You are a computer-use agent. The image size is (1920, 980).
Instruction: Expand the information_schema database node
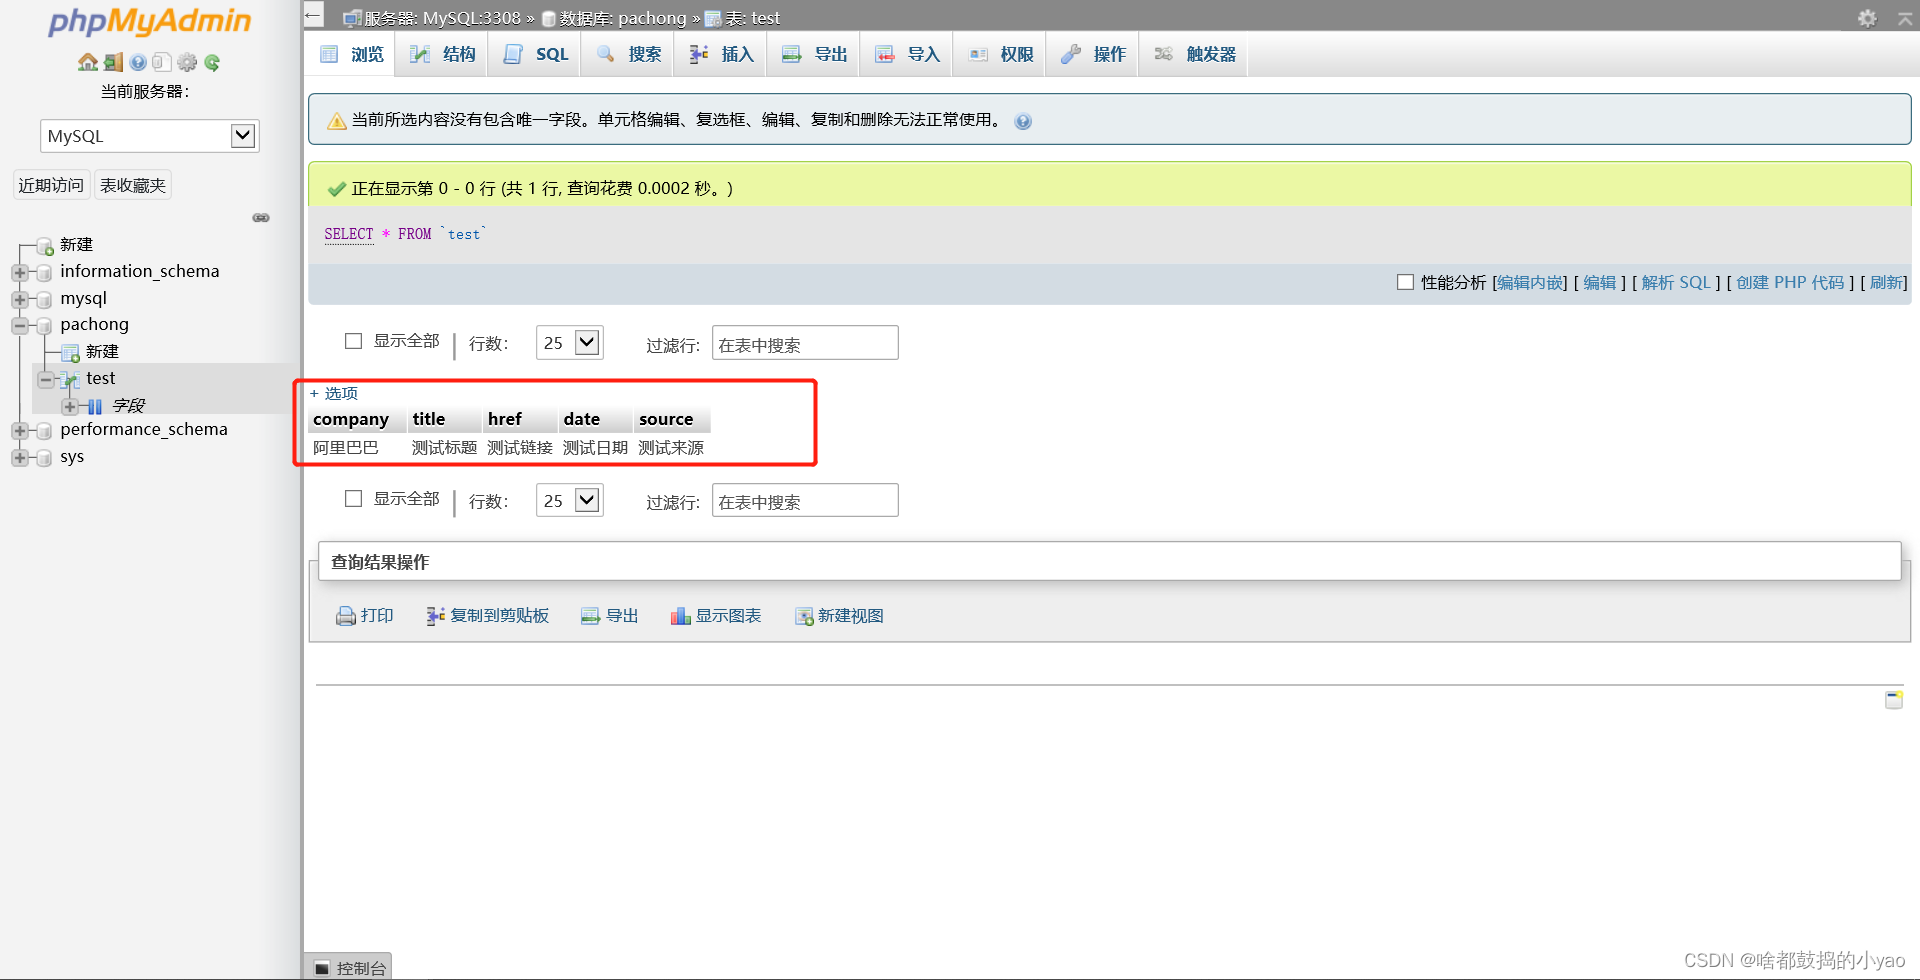(x=19, y=272)
